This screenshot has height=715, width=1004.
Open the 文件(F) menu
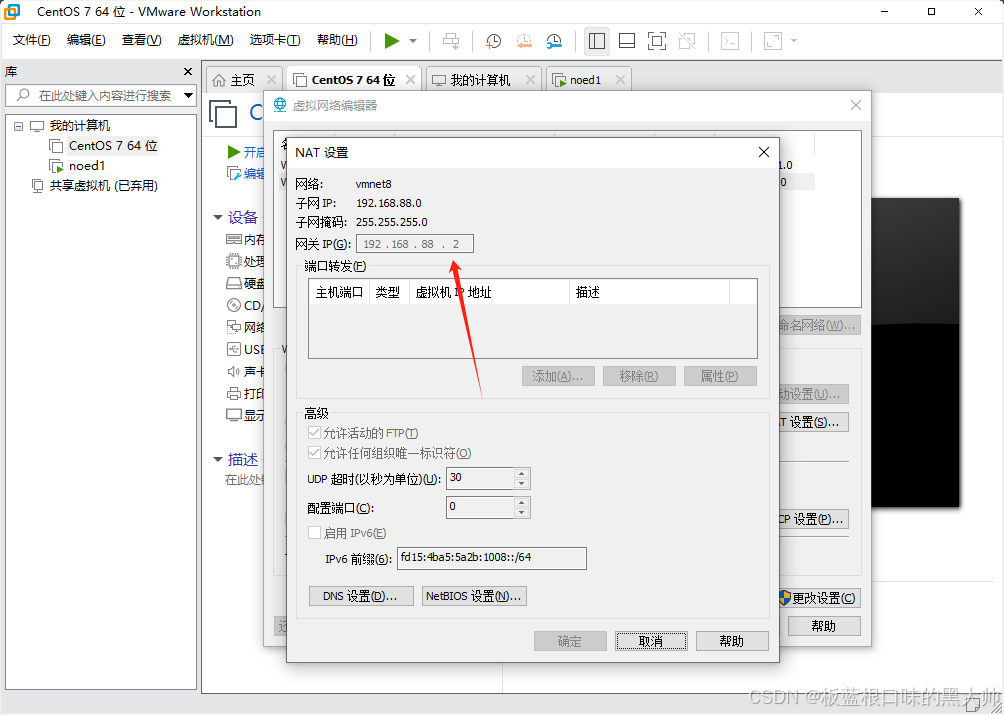pyautogui.click(x=31, y=40)
